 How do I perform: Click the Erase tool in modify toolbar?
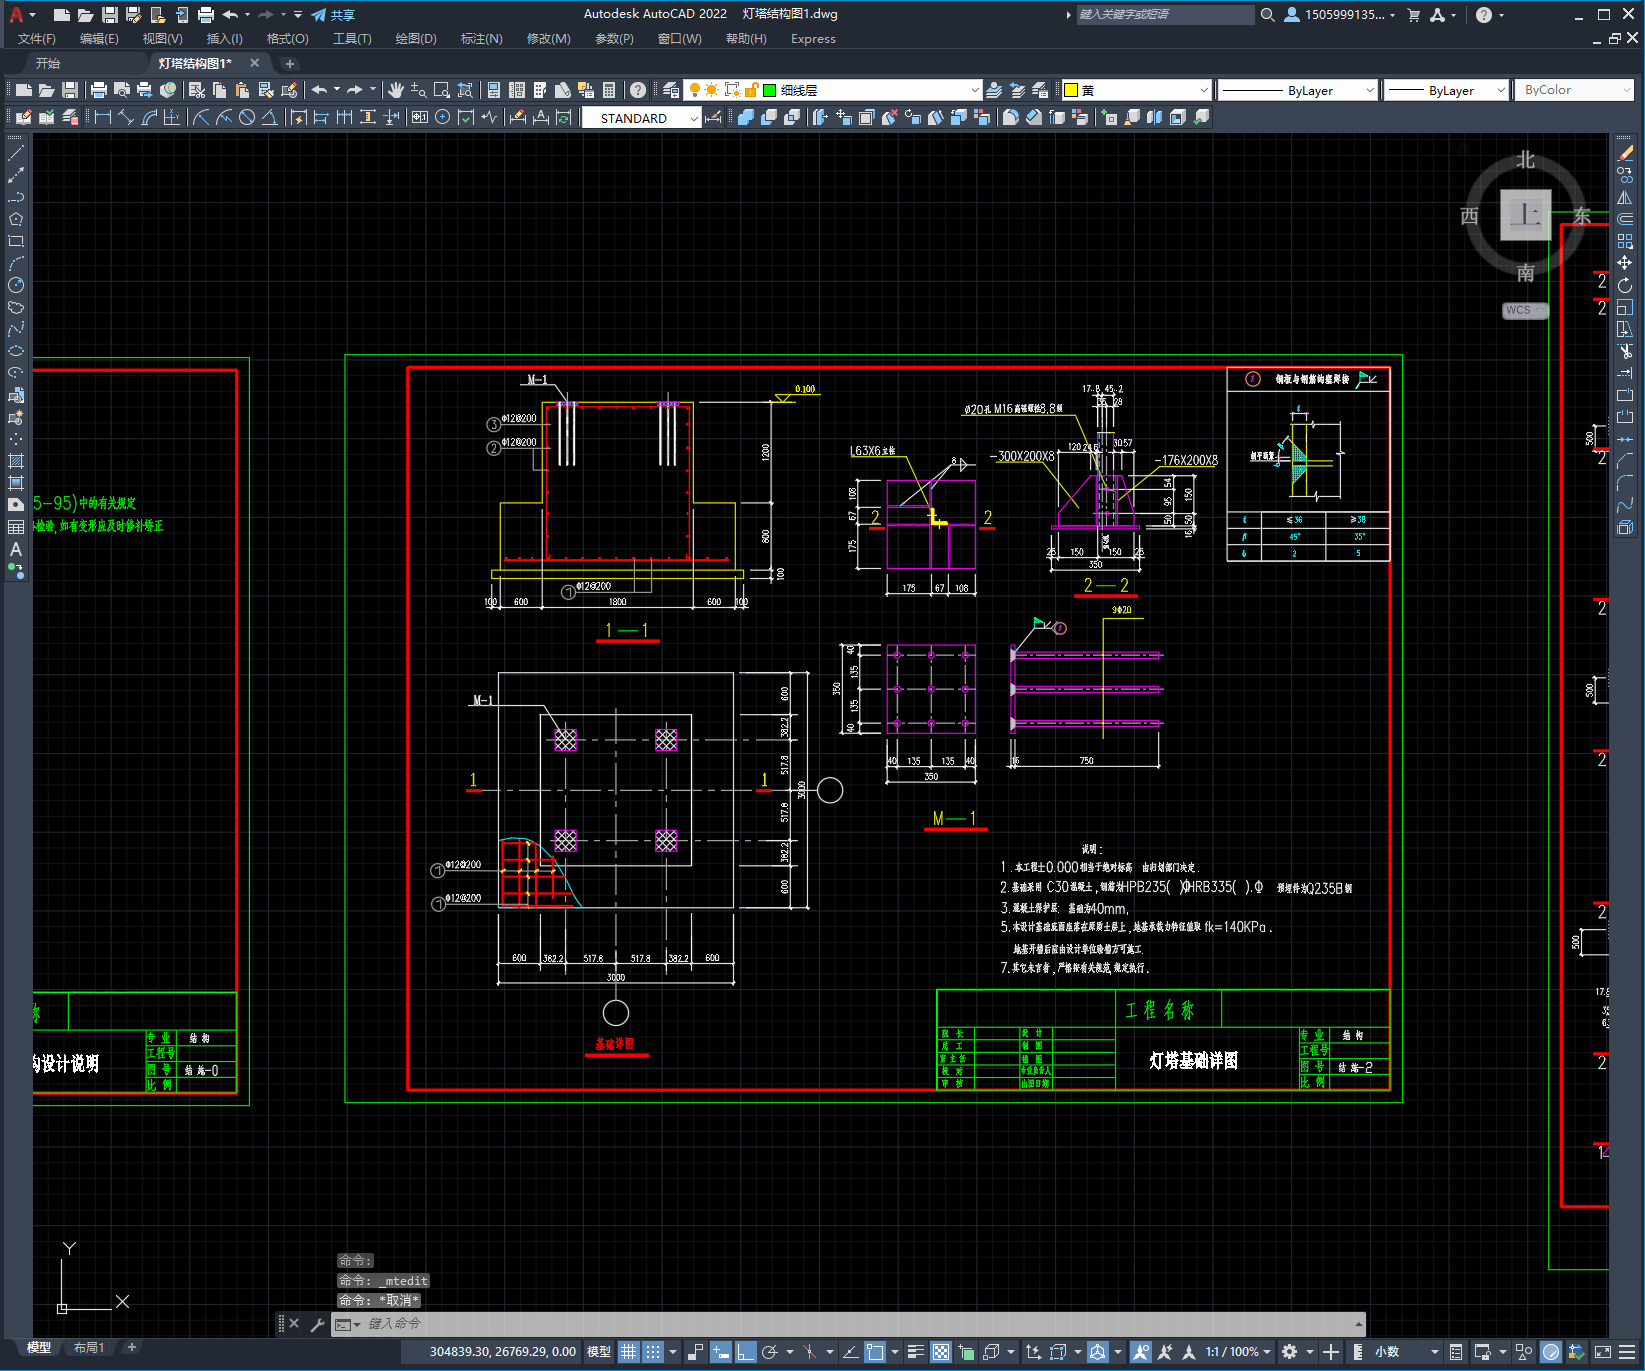click(1625, 153)
